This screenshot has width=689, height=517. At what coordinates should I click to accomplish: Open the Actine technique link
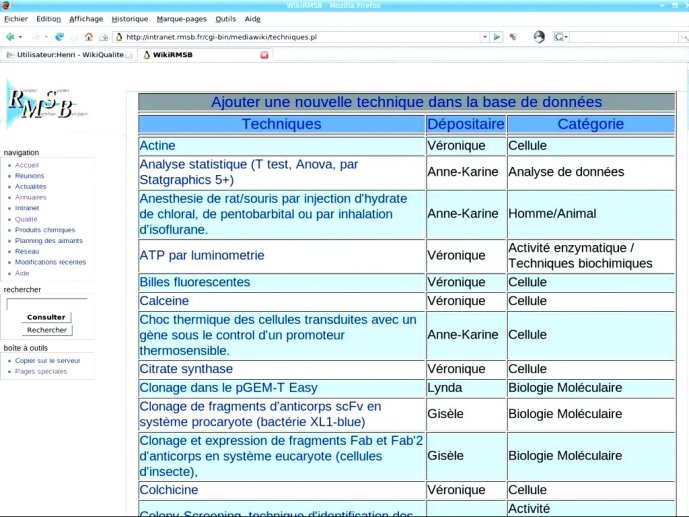[157, 145]
